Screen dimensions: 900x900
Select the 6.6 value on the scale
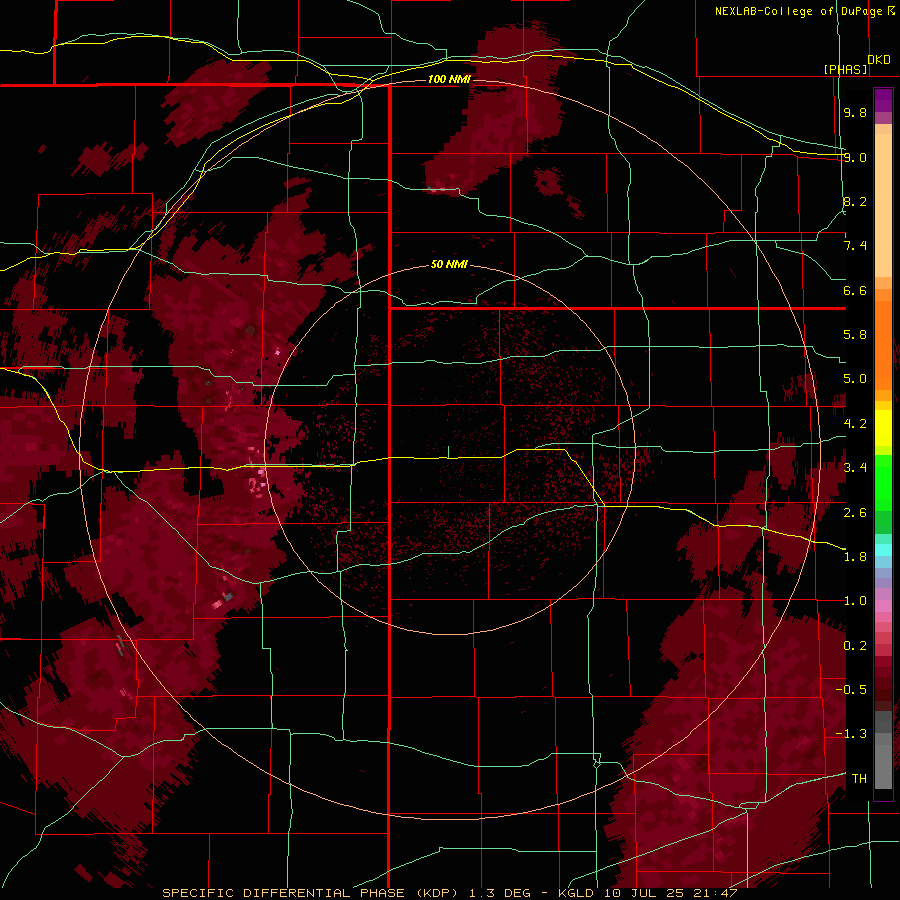(855, 290)
